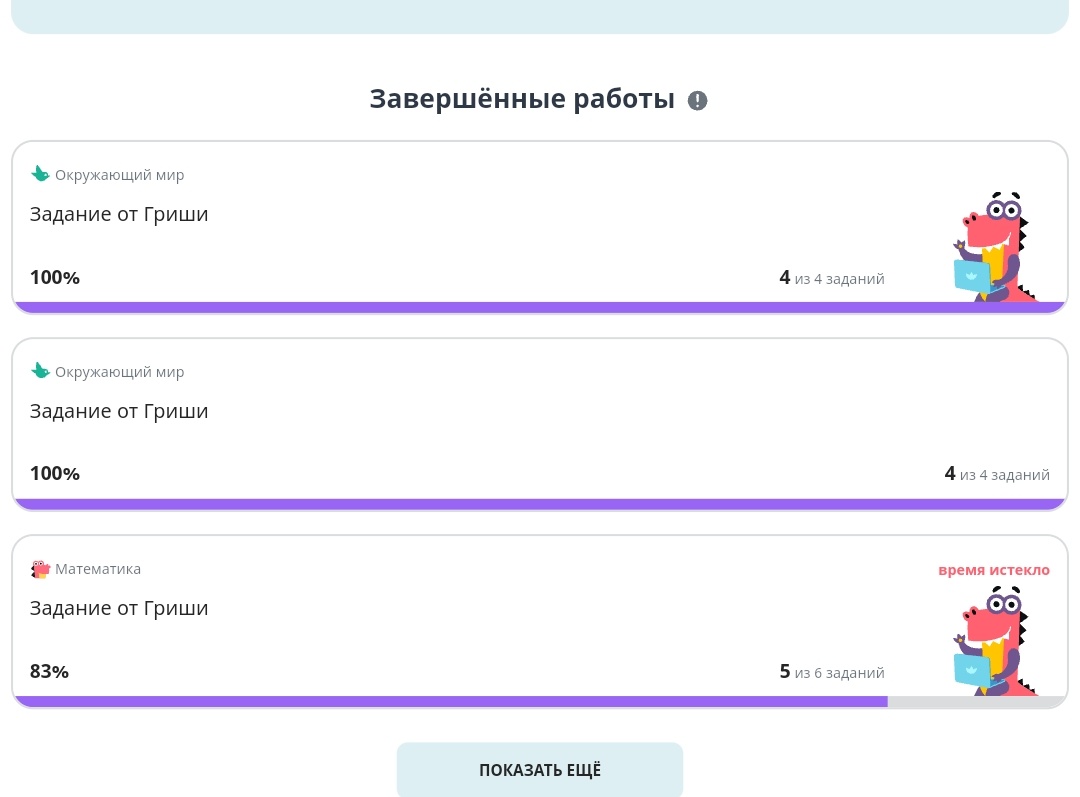Click the first card's full purple progress bar
Screen dimensions: 1080x797
(x=540, y=307)
